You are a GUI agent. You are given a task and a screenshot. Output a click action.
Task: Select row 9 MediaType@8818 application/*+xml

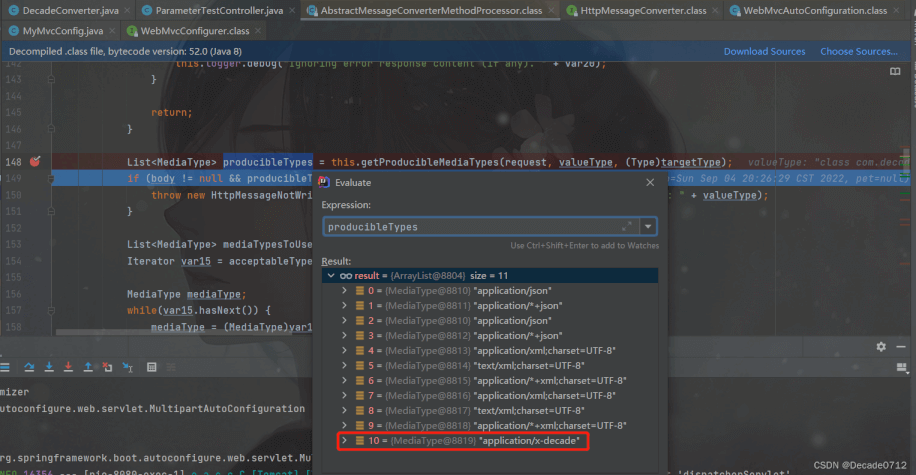tap(490, 425)
